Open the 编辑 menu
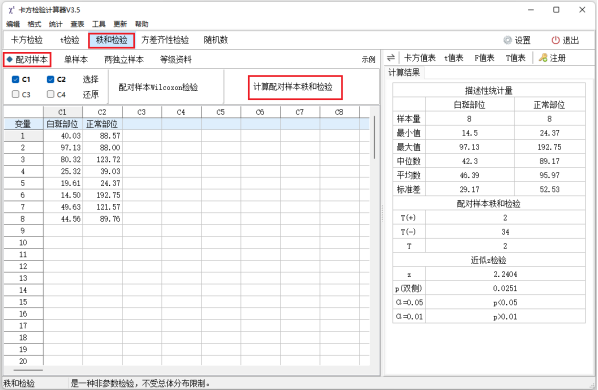The width and height of the screenshot is (598, 390). pyautogui.click(x=13, y=24)
